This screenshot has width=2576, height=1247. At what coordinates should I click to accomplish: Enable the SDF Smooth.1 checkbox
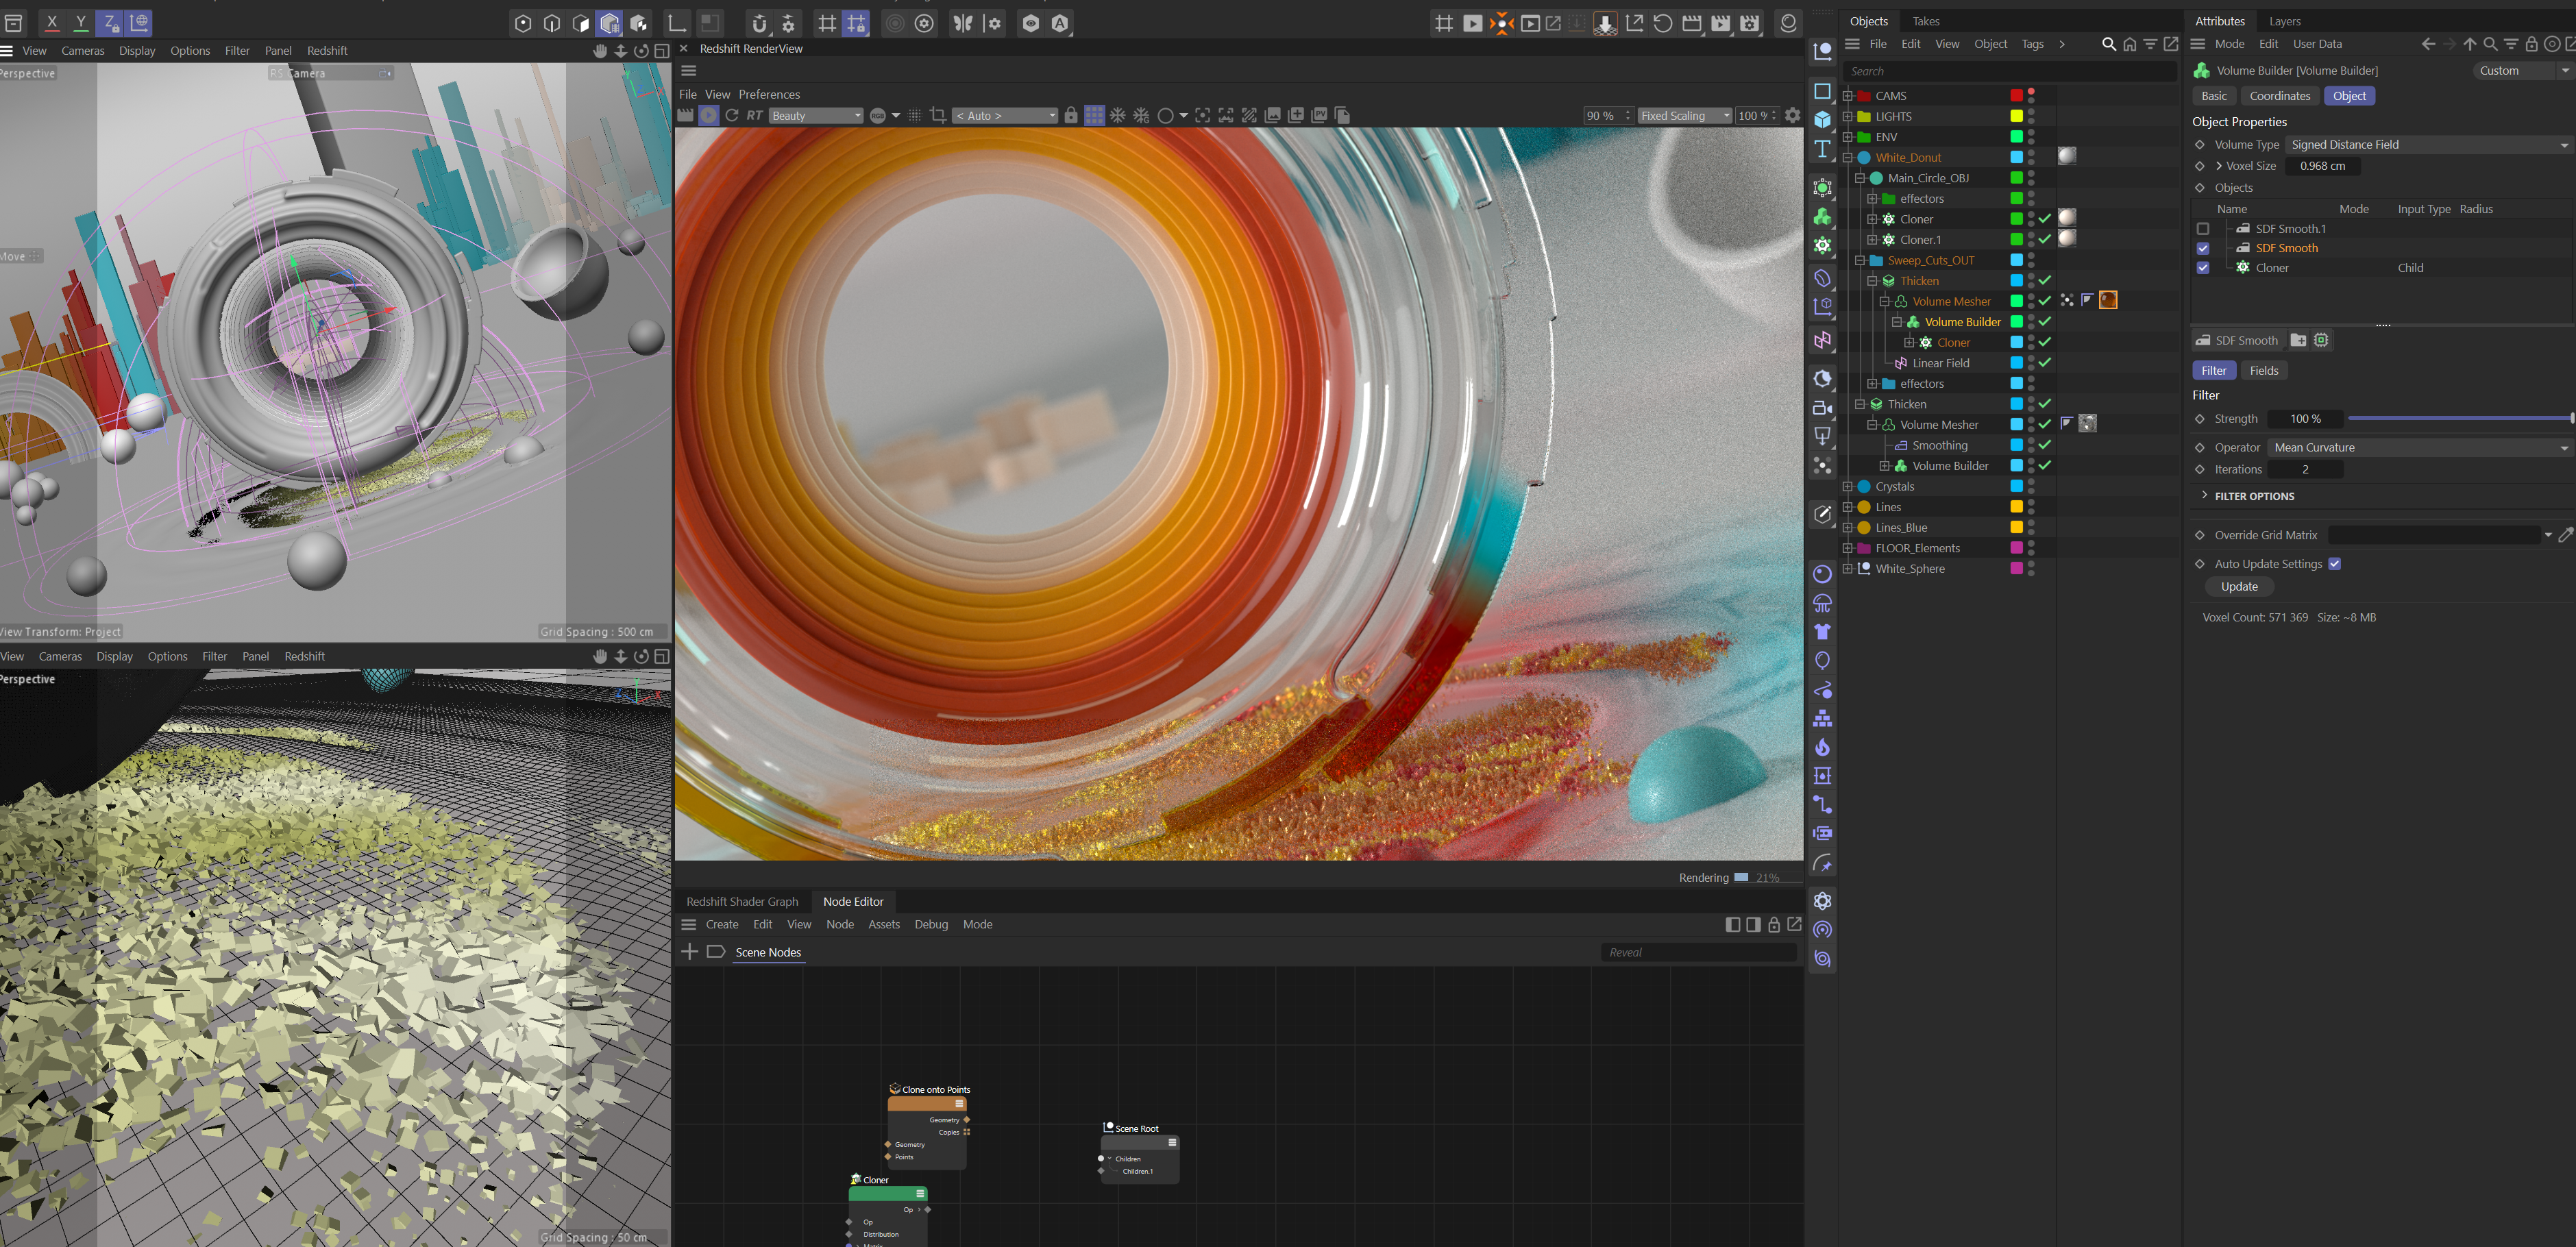(x=2203, y=229)
